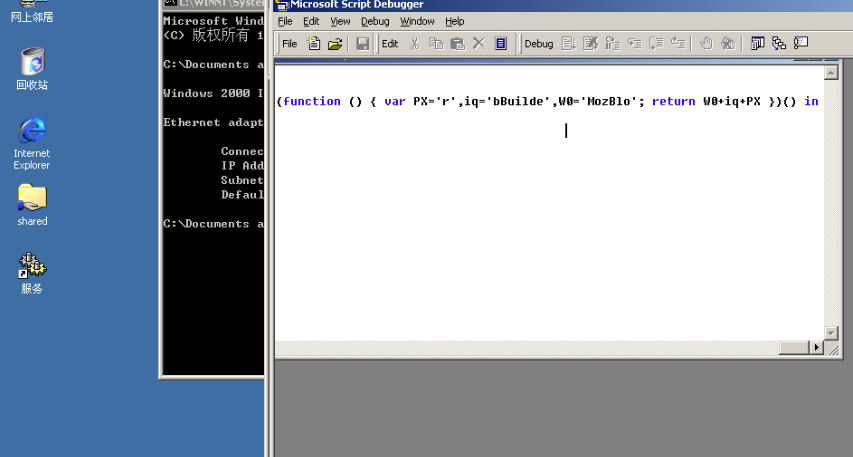
Task: Break at next statement icon
Action: click(x=613, y=44)
